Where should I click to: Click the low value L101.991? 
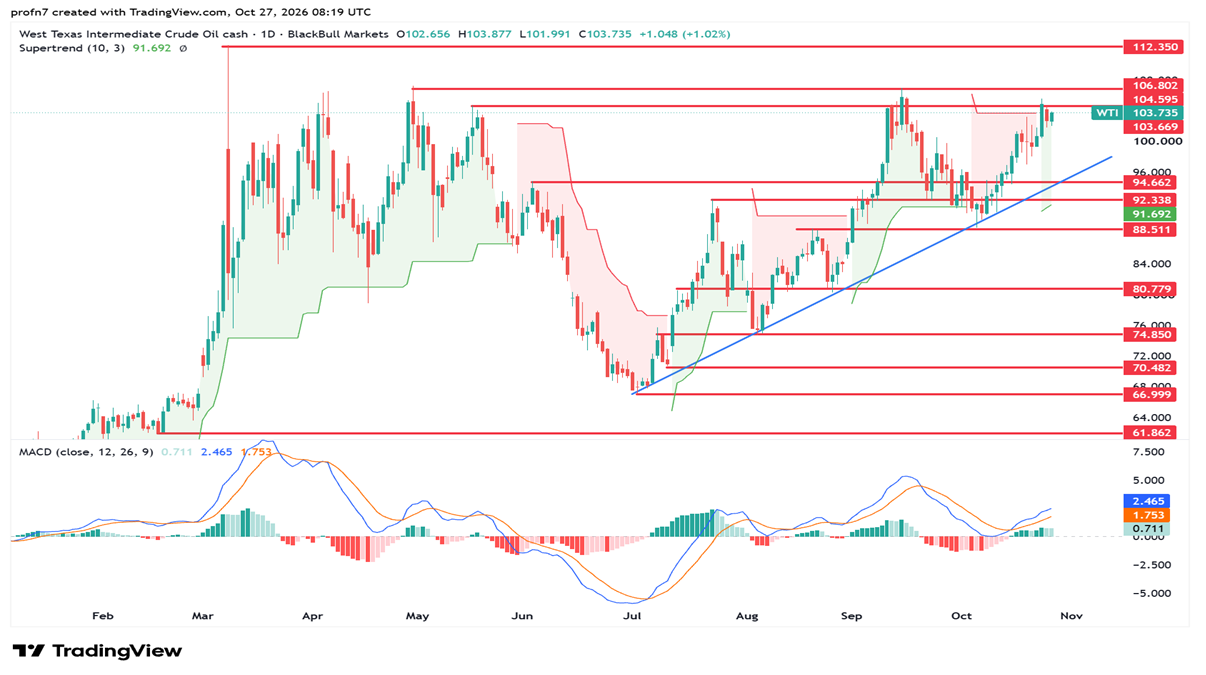(543, 34)
